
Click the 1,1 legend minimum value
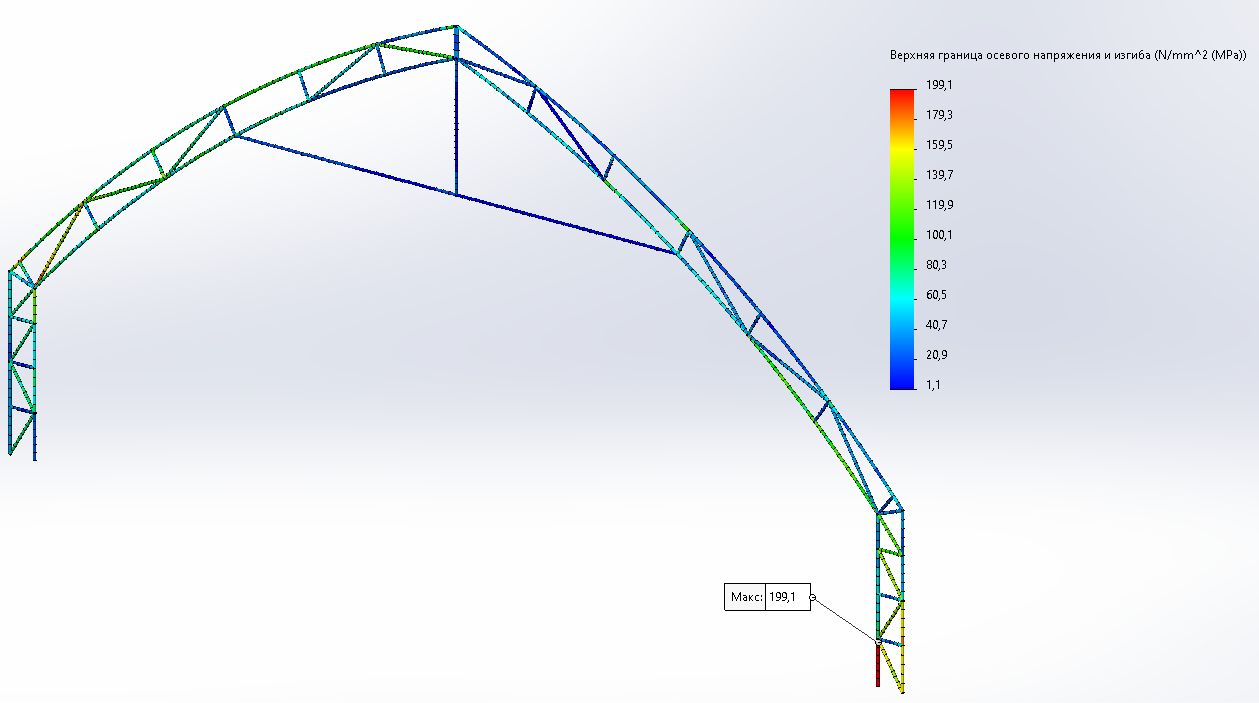[x=933, y=385]
